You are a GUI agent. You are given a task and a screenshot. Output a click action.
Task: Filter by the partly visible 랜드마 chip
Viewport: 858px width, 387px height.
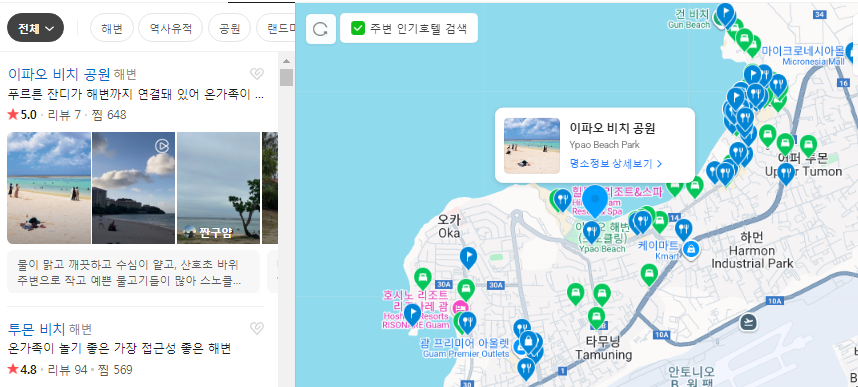point(276,28)
